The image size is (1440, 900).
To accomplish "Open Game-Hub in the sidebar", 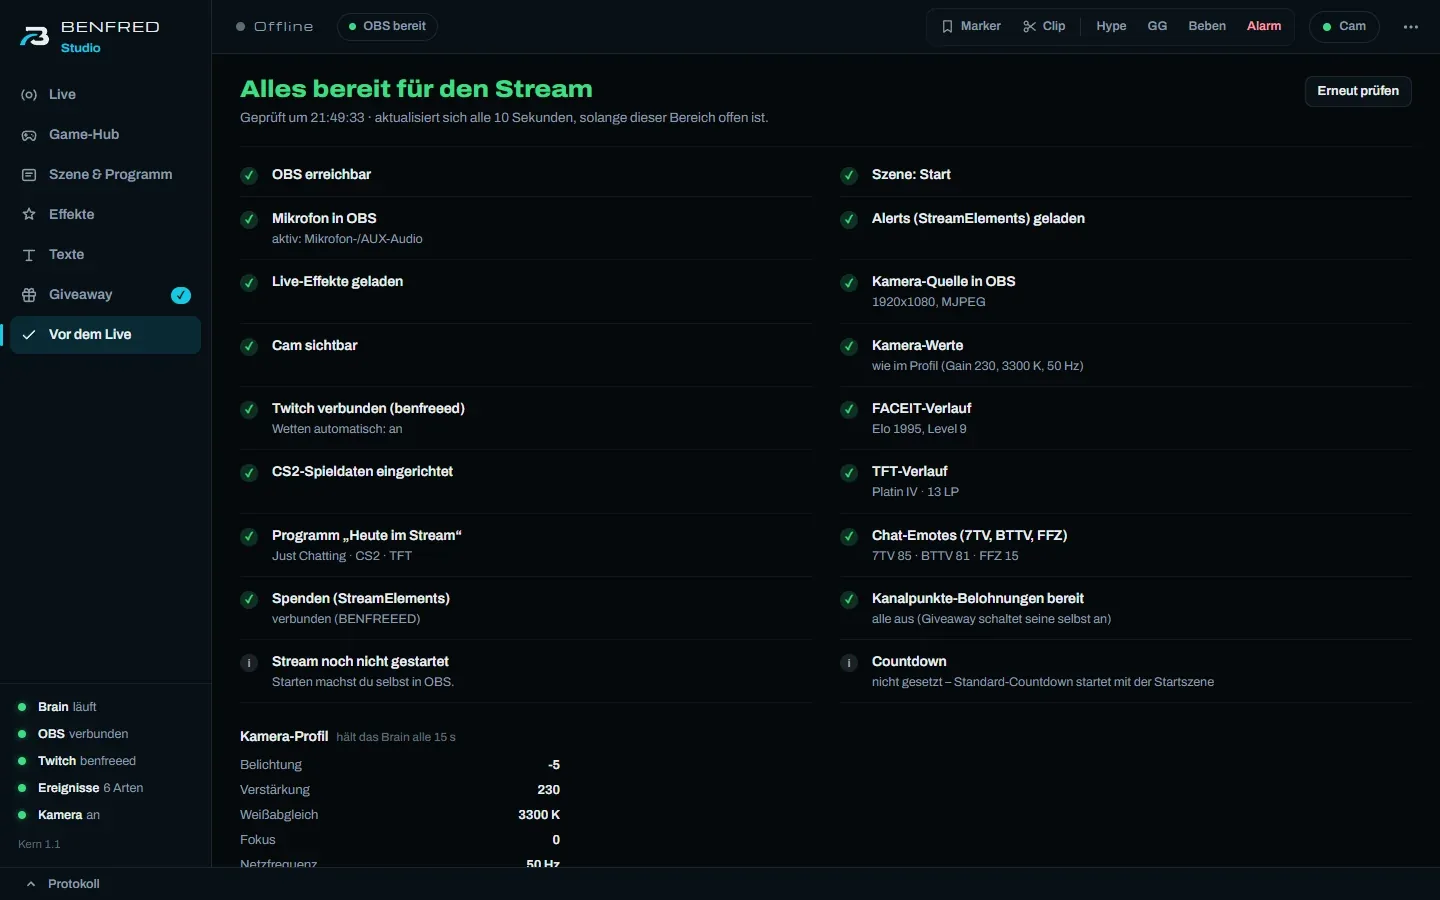I will point(105,134).
